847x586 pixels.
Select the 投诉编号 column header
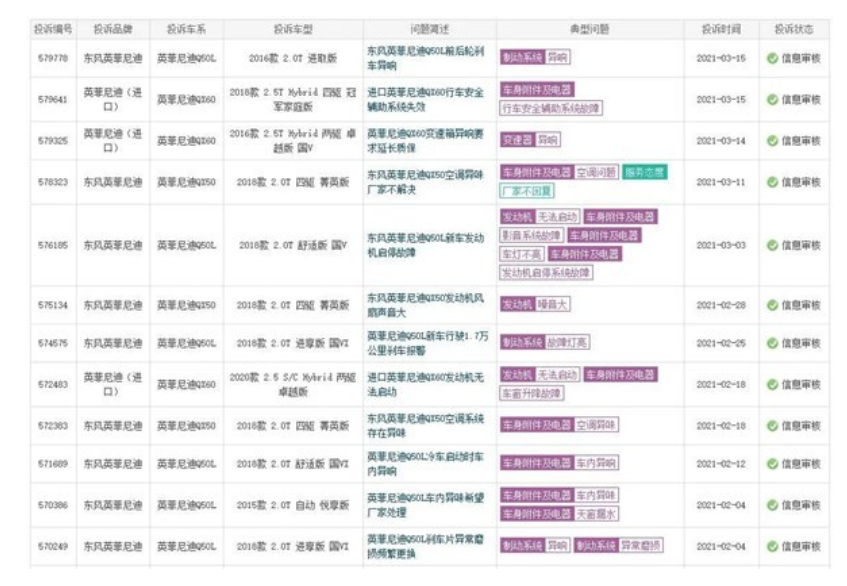point(53,29)
